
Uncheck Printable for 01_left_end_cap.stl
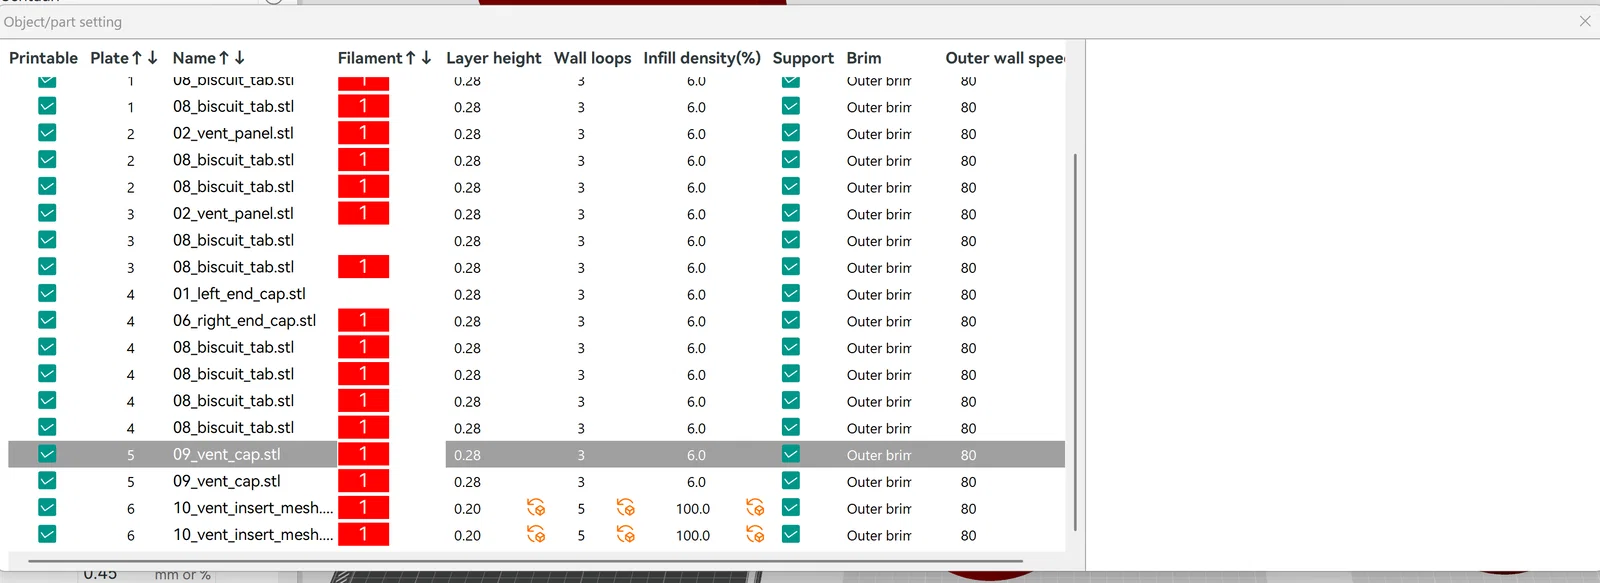coord(47,293)
